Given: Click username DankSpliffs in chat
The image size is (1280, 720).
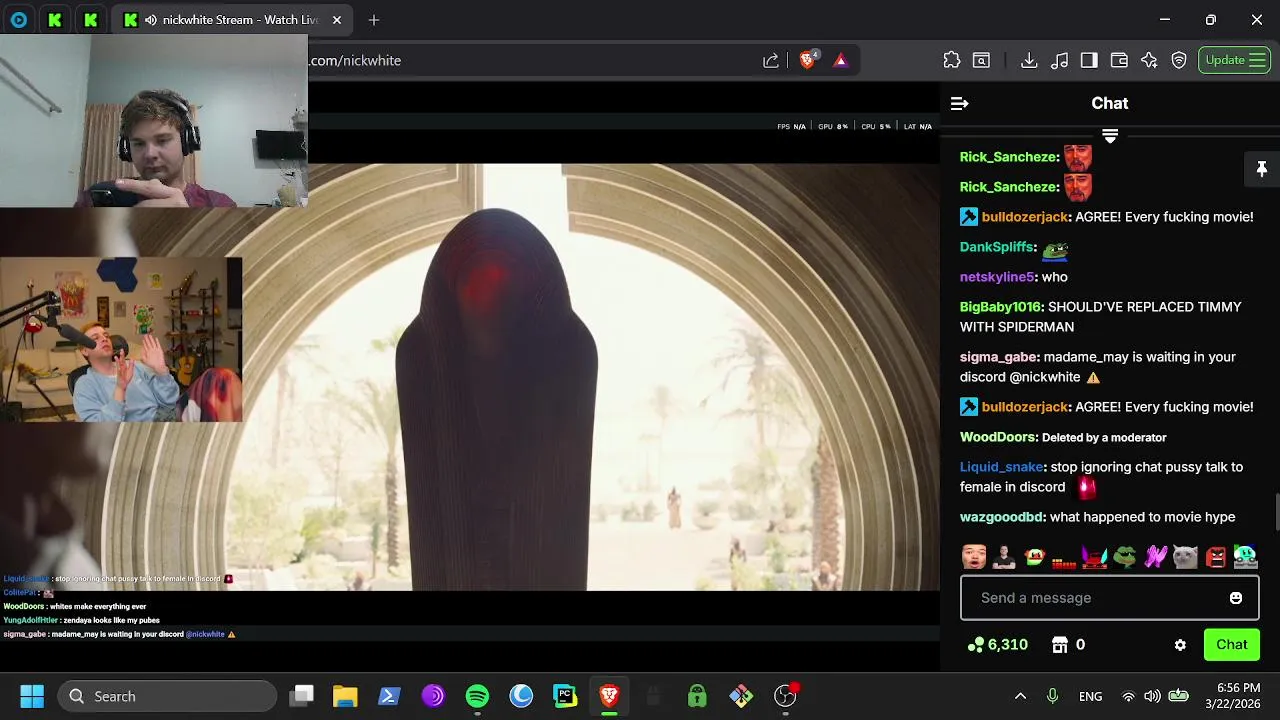Looking at the screenshot, I should tap(996, 247).
